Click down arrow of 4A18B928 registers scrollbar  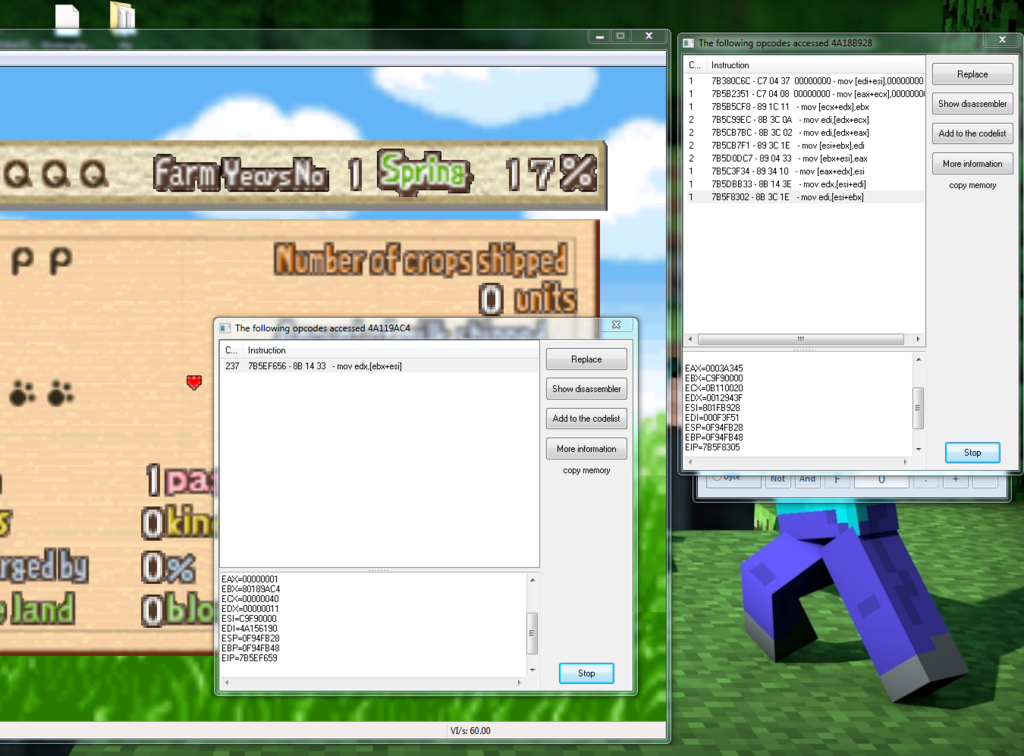pyautogui.click(x=918, y=449)
